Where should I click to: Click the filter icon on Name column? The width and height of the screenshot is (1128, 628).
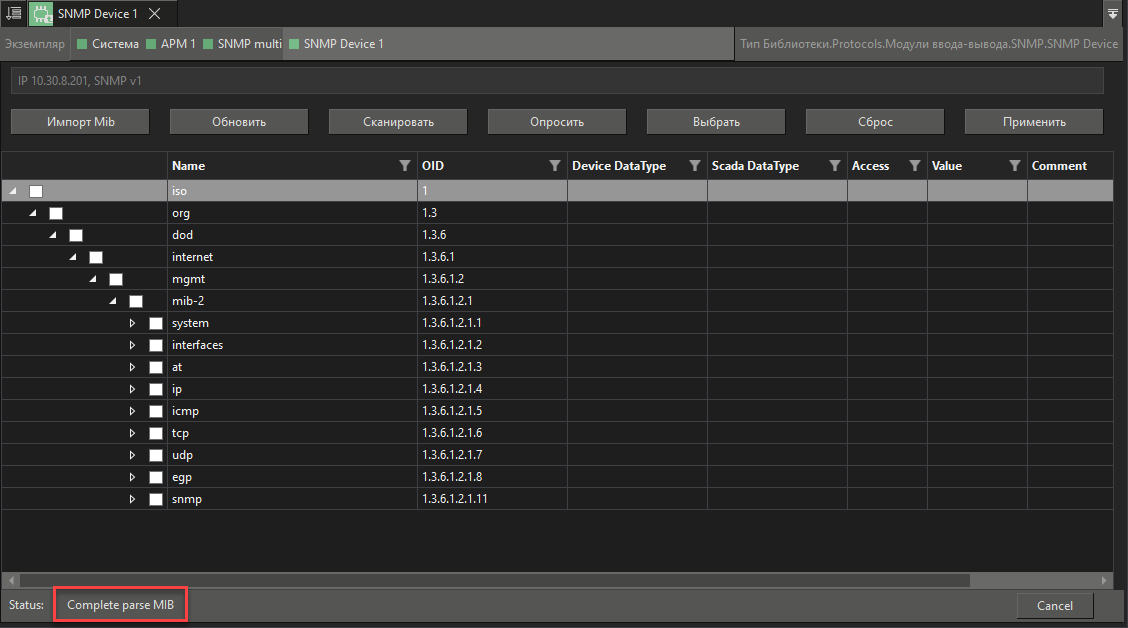coord(404,165)
